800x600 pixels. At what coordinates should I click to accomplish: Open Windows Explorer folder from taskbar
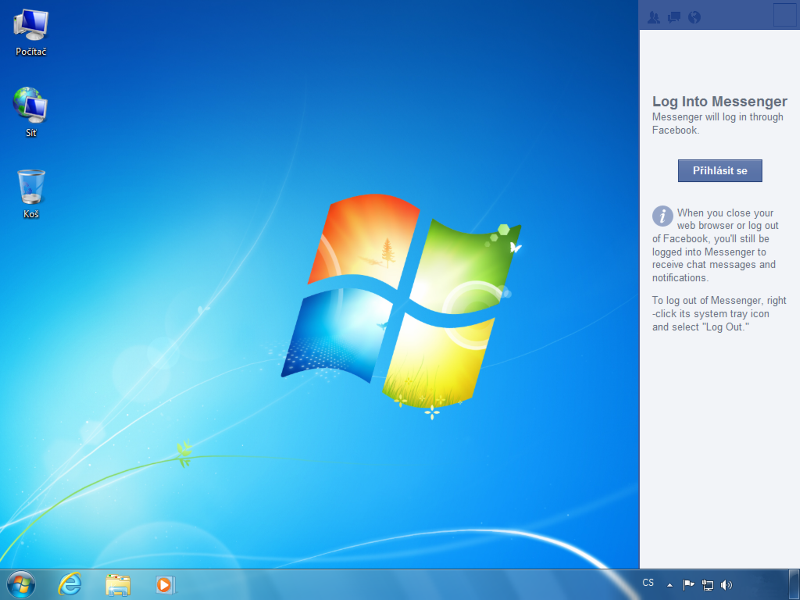[118, 585]
